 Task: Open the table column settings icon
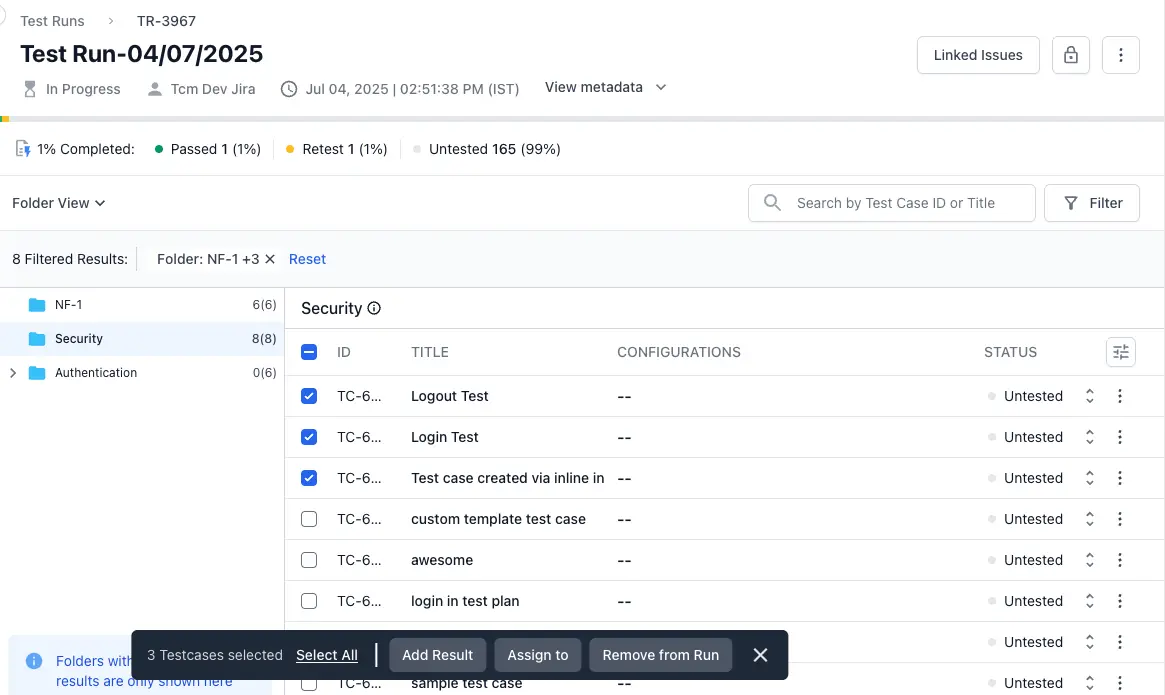[x=1120, y=352]
